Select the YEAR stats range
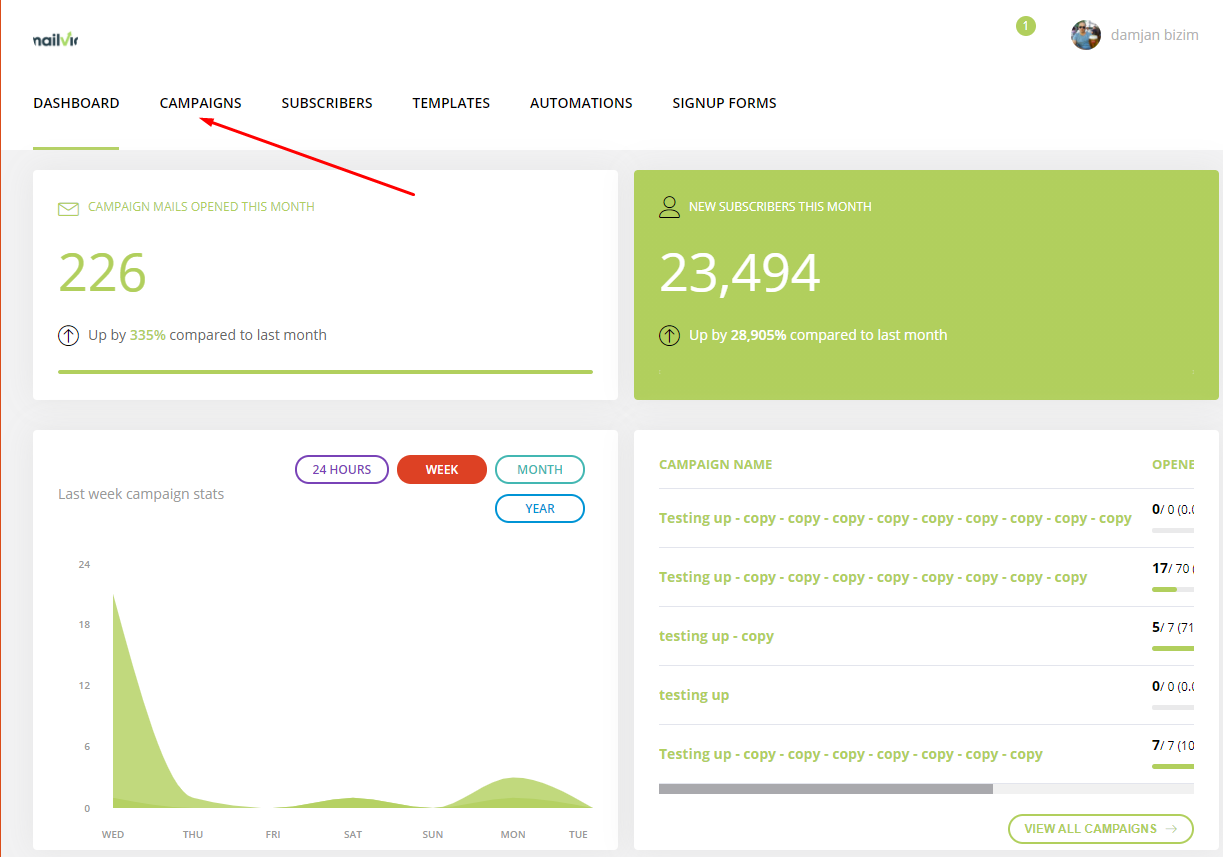This screenshot has height=857, width=1223. pyautogui.click(x=540, y=509)
